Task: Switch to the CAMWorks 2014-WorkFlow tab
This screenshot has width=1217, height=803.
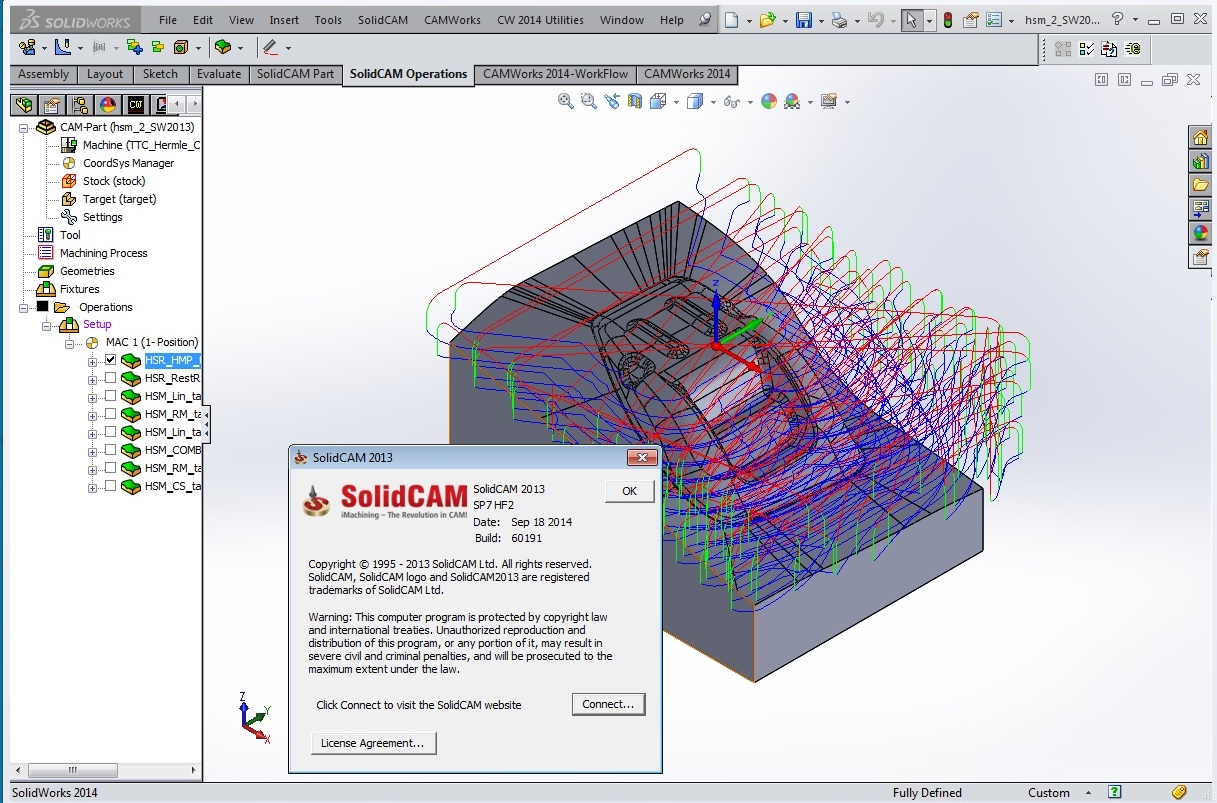Action: (555, 74)
